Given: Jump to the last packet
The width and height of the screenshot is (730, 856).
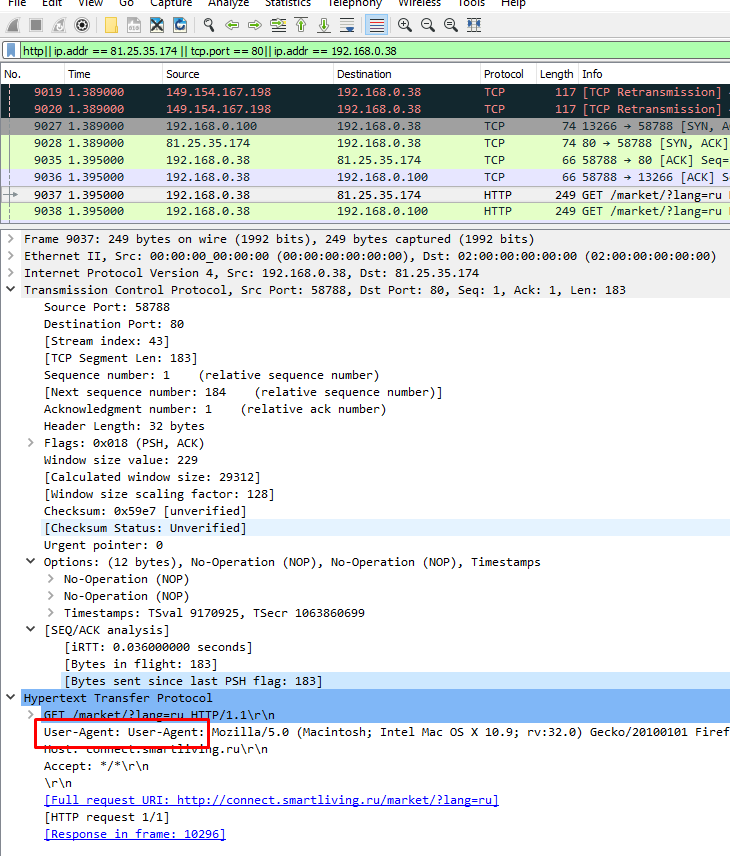Looking at the screenshot, I should point(324,25).
